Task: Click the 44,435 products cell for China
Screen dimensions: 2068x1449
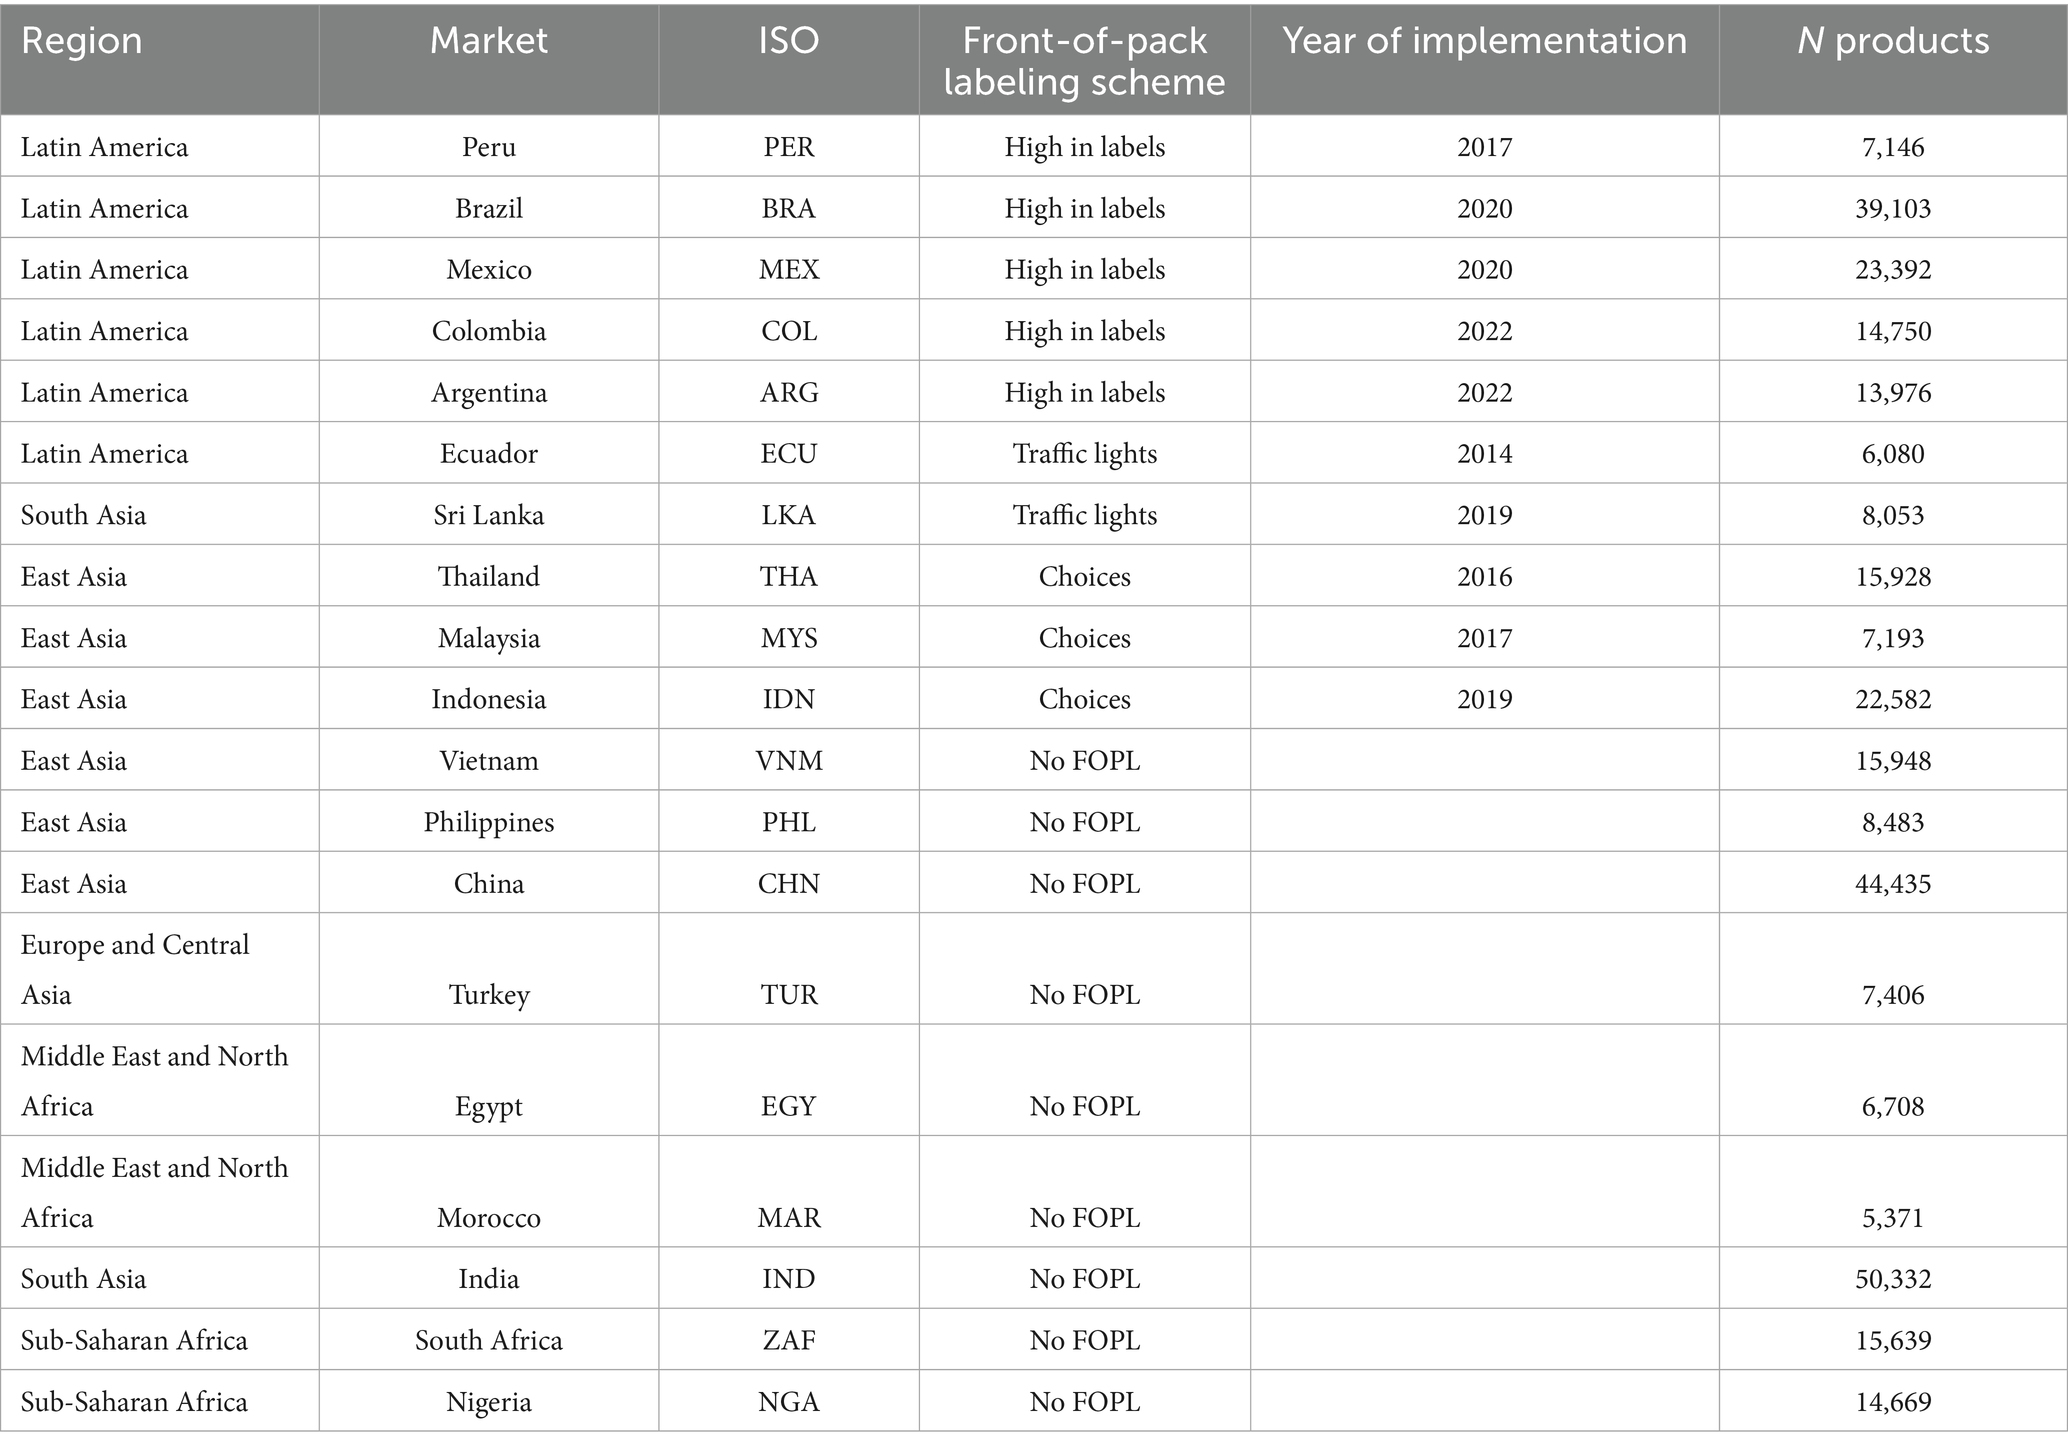Action: [1893, 884]
